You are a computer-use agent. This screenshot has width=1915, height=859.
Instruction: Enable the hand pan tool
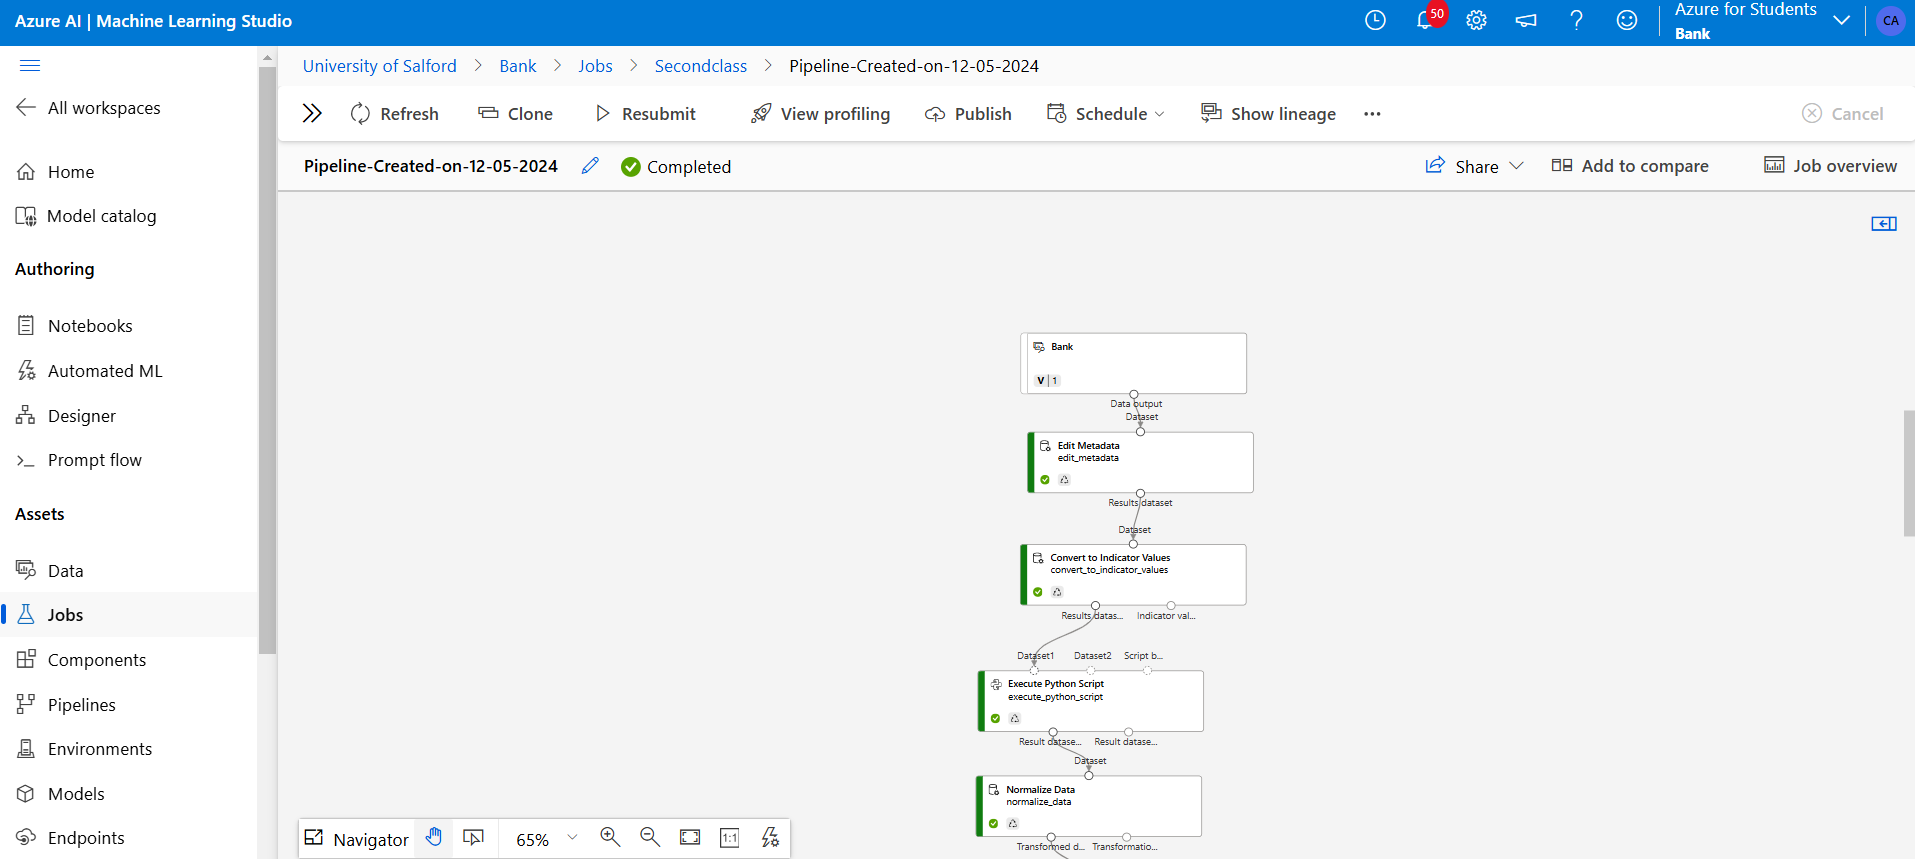tap(434, 838)
